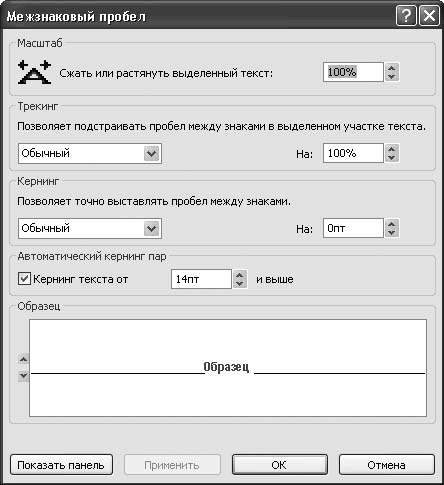Click the sample preview down arrow
The image size is (444, 485).
pyautogui.click(x=23, y=375)
